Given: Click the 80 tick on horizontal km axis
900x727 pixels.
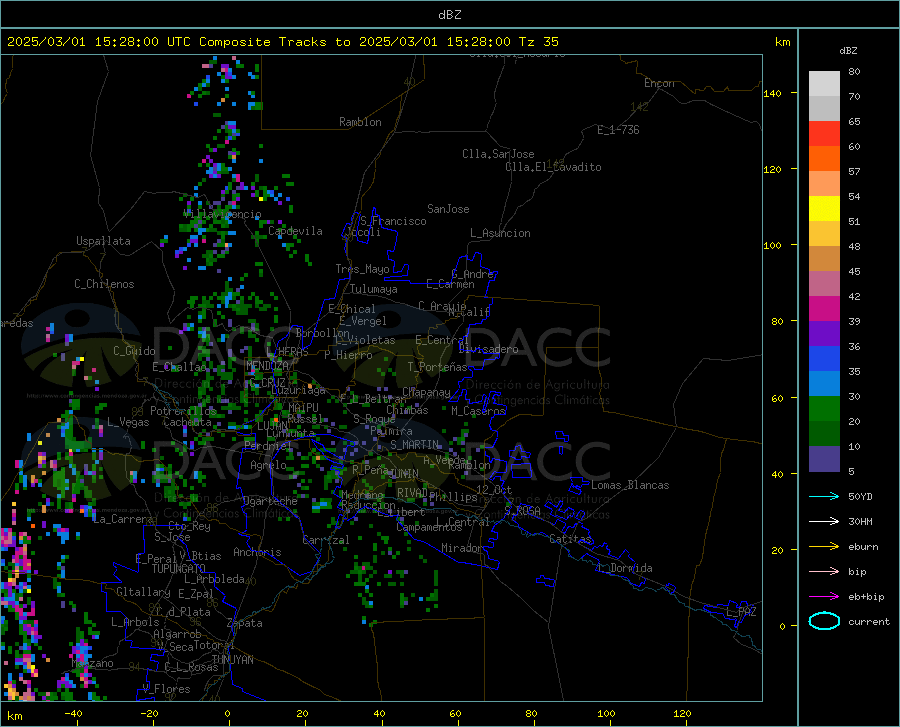Looking at the screenshot, I should [532, 714].
